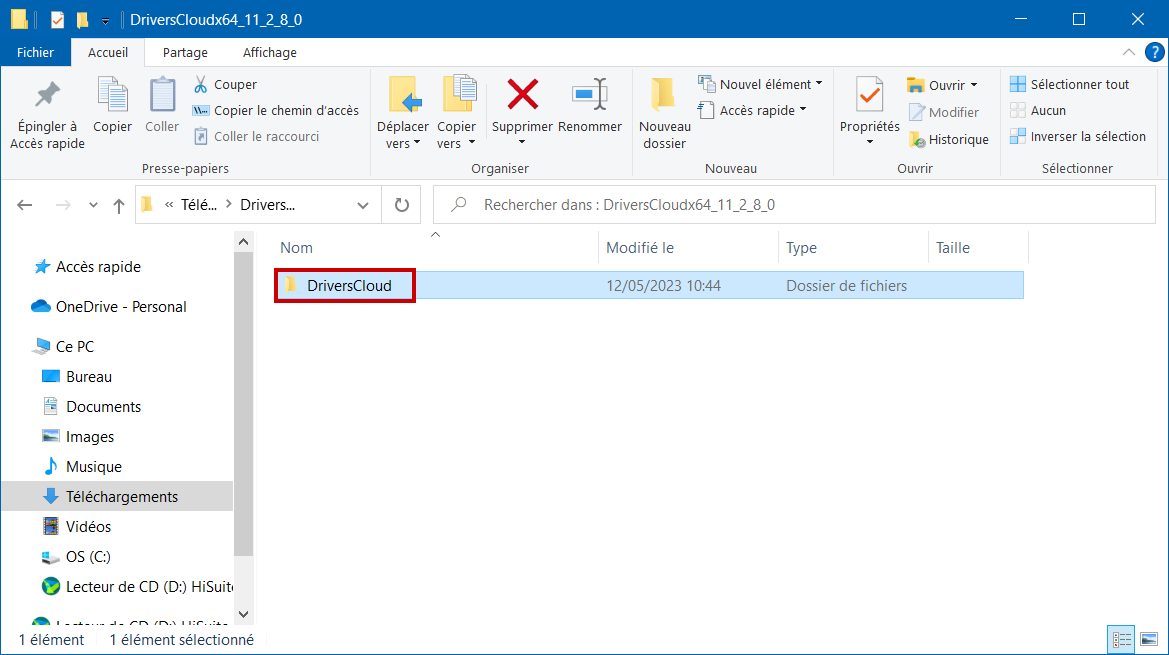The image size is (1169, 655).
Task: Click navigation pane scroll down arrow
Action: pos(243,614)
